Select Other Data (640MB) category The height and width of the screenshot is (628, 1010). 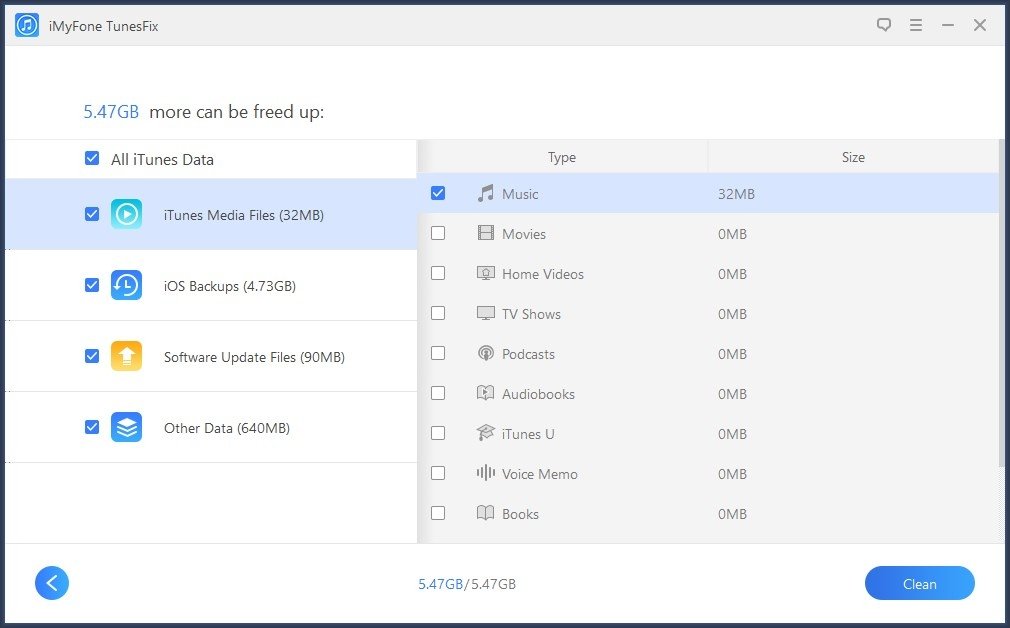tap(211, 427)
